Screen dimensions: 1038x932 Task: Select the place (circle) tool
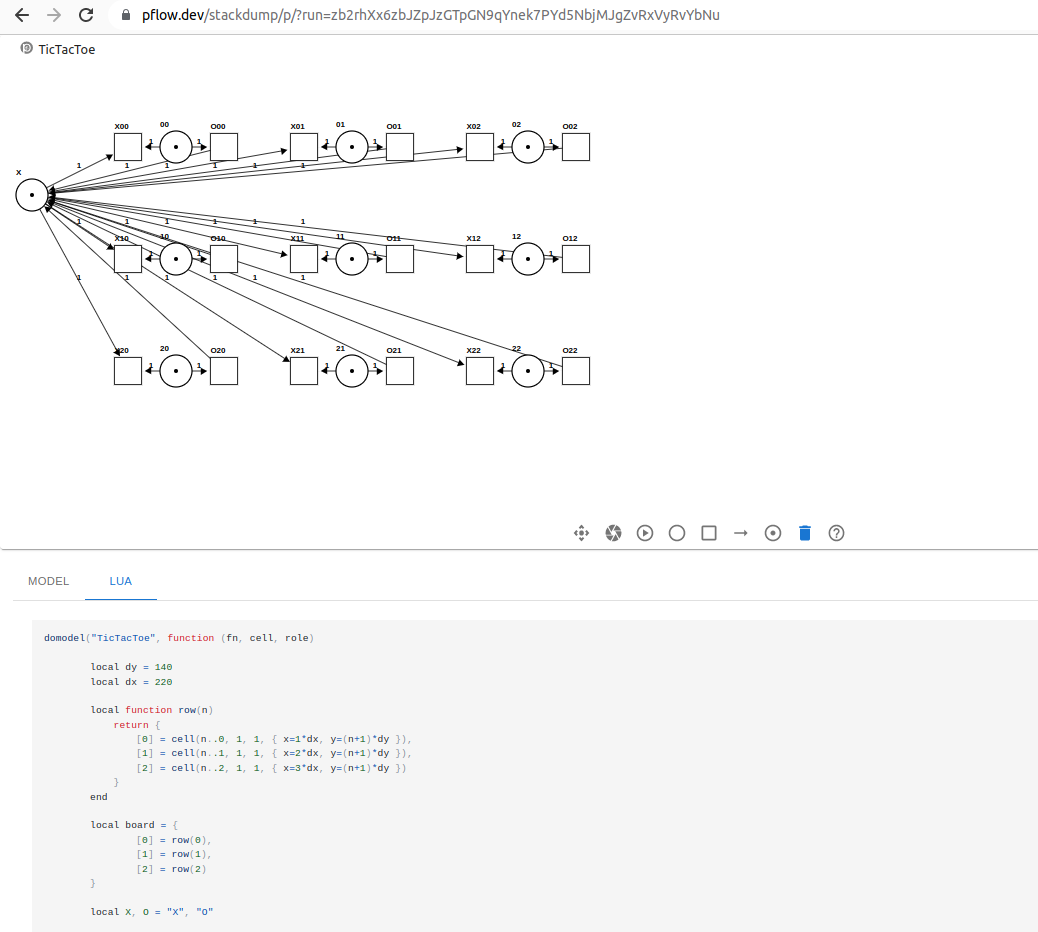(x=677, y=533)
